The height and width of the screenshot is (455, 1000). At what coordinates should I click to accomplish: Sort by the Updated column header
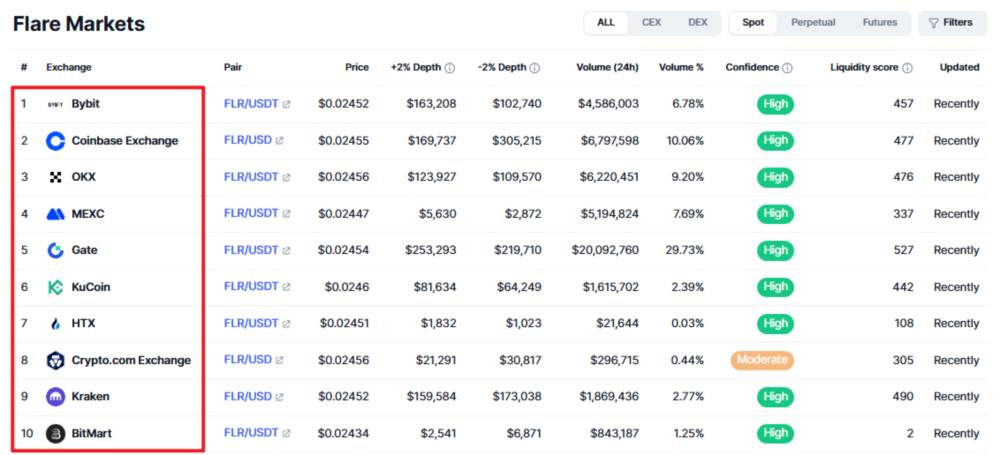[959, 67]
